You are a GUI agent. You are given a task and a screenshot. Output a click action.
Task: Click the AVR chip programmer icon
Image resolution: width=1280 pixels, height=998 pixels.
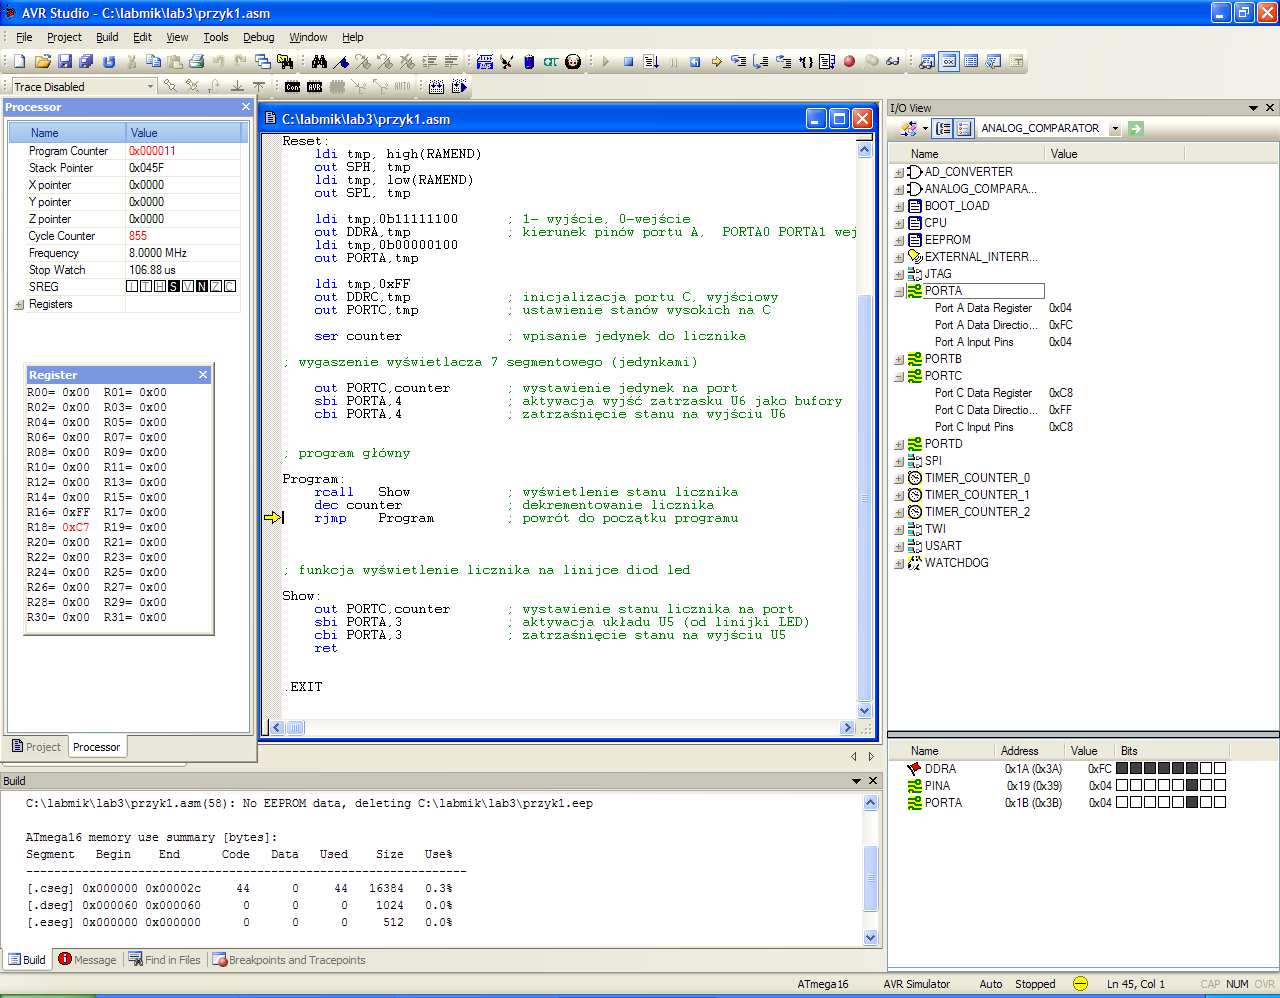pyautogui.click(x=315, y=87)
